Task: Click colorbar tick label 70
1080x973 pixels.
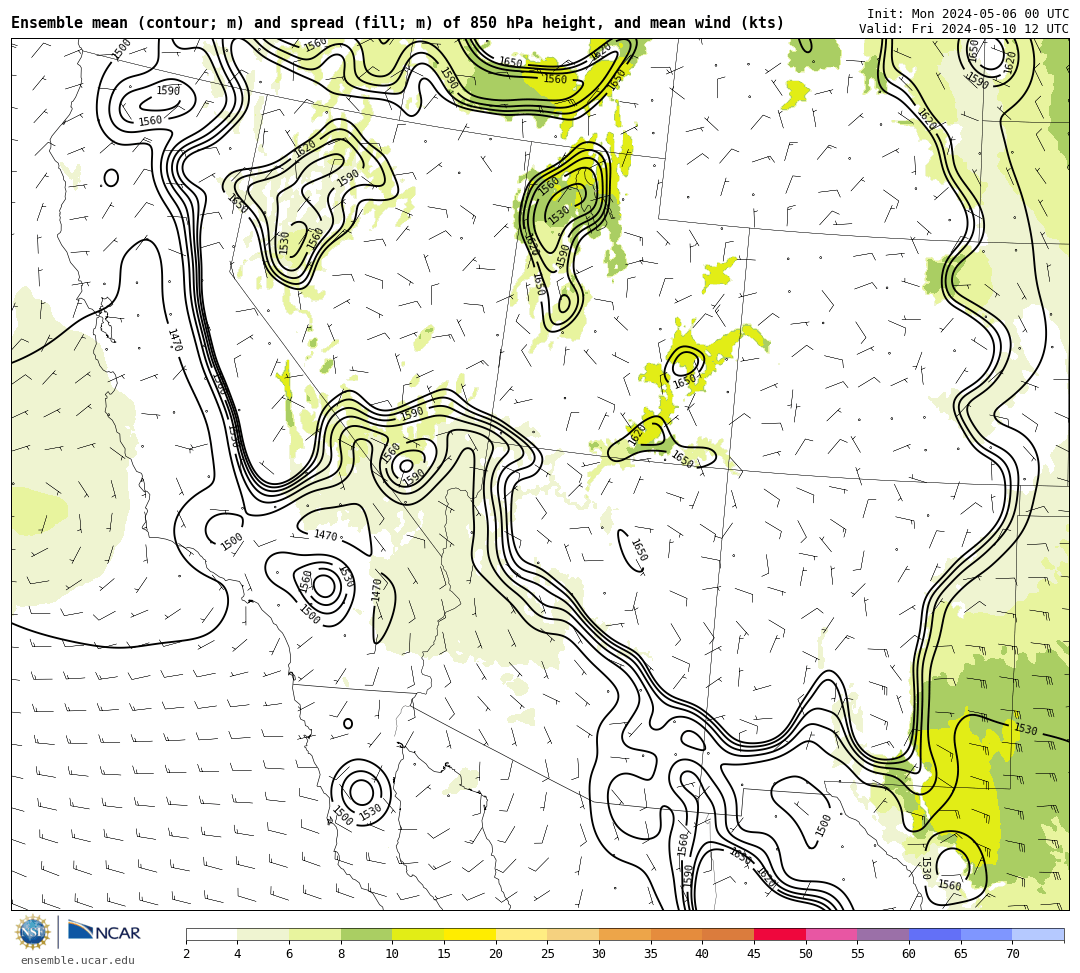Action: (x=1012, y=954)
